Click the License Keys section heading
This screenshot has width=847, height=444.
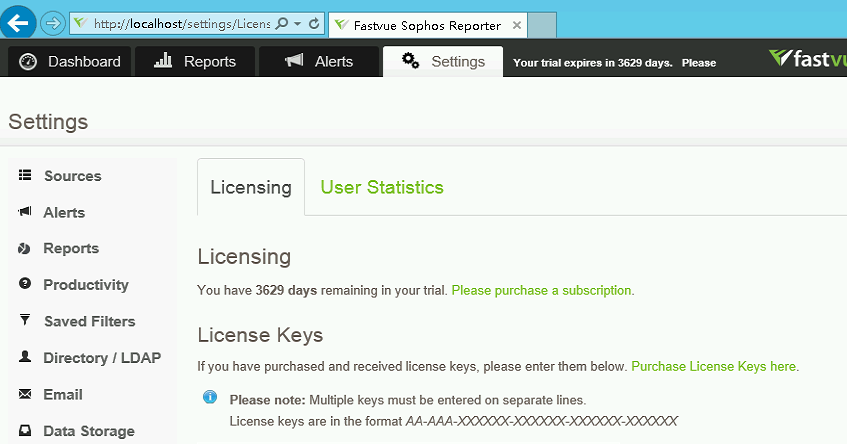pos(260,335)
